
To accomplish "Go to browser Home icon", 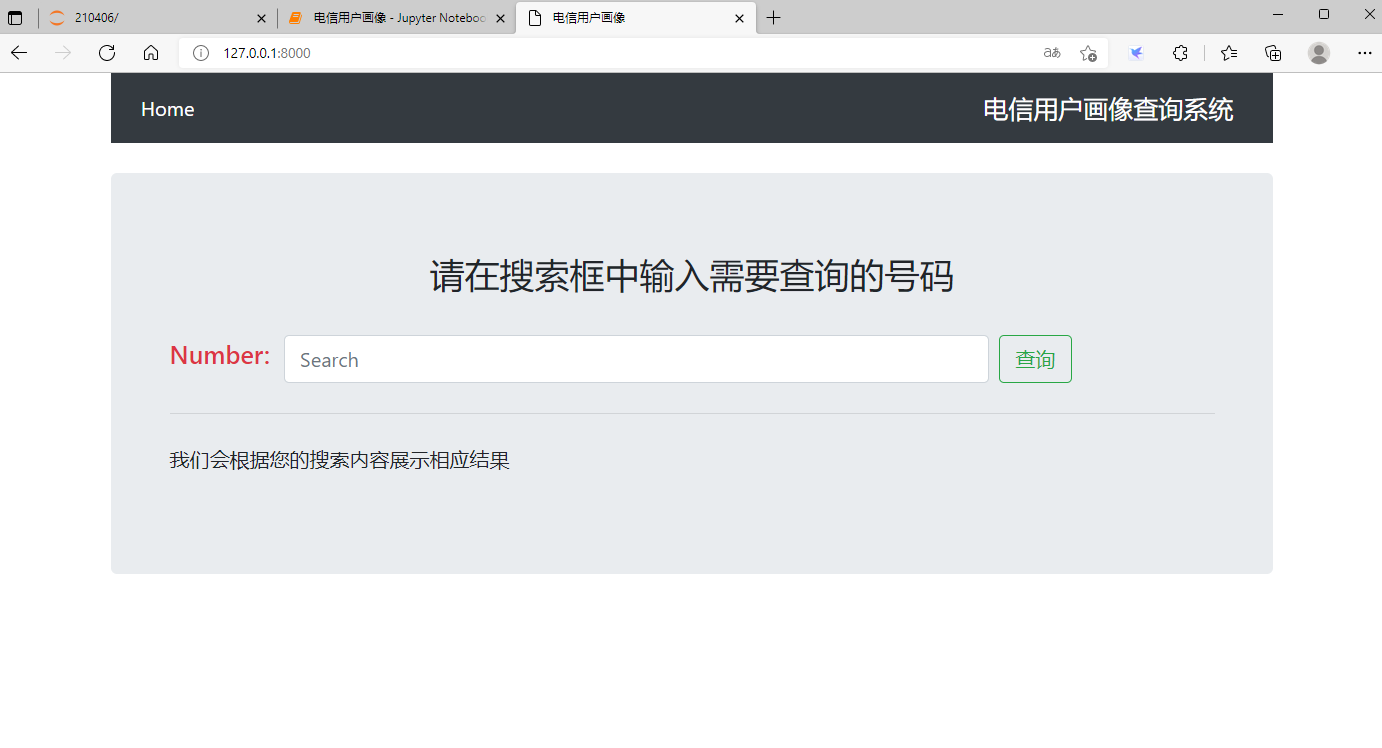I will pyautogui.click(x=151, y=53).
